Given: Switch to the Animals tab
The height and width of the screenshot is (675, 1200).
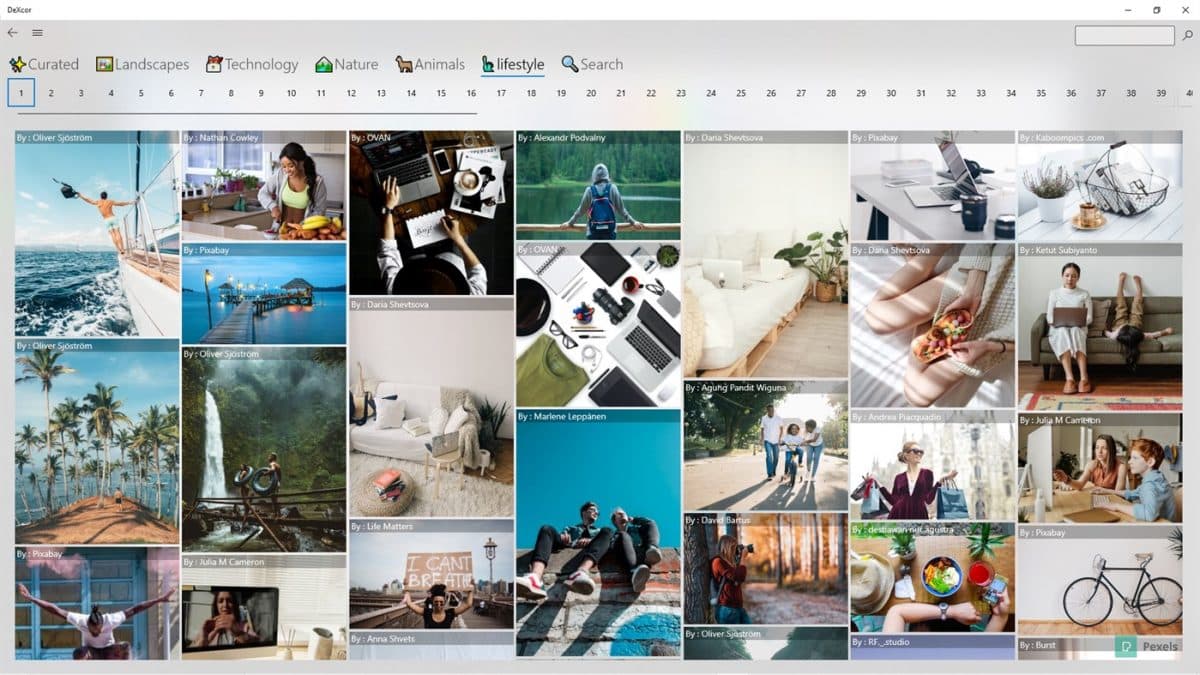Looking at the screenshot, I should tap(430, 63).
